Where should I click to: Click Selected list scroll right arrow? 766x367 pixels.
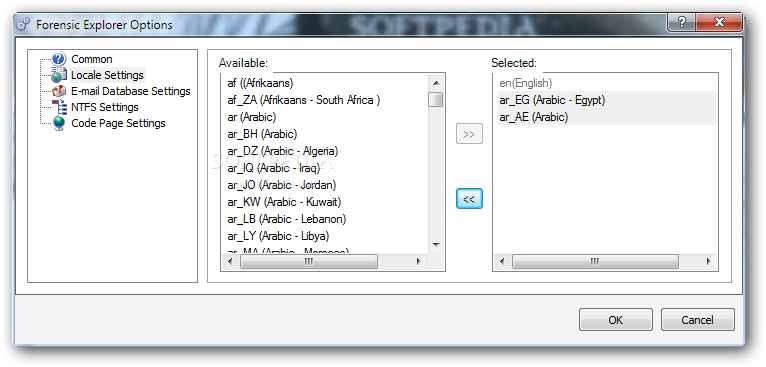click(708, 261)
